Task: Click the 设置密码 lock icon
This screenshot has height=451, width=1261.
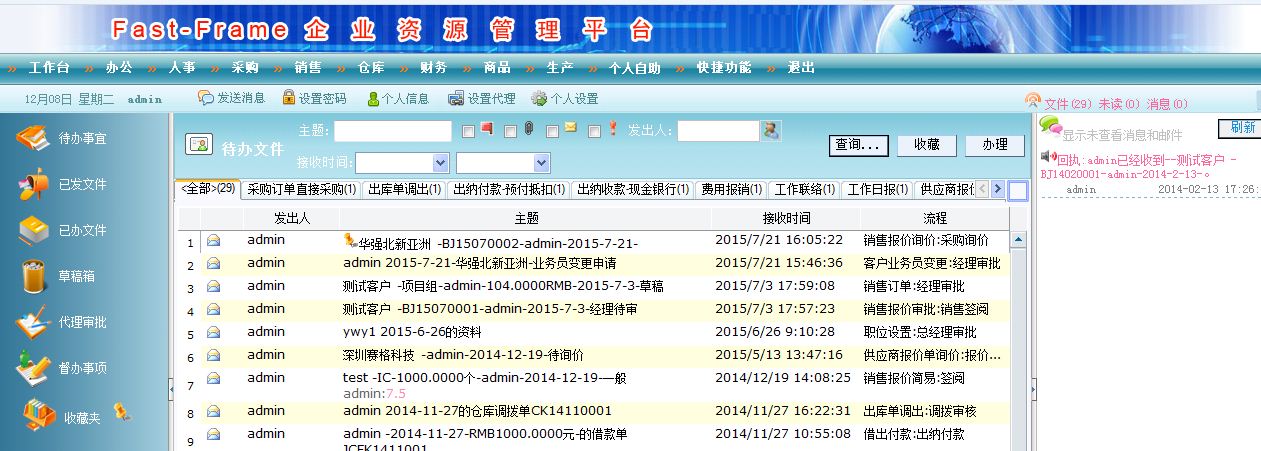Action: (x=289, y=98)
